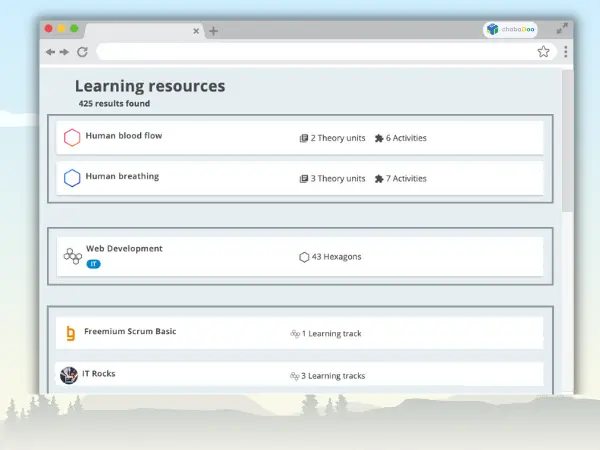Viewport: 600px width, 450px height.
Task: Click the Learning resources heading
Action: 150,86
